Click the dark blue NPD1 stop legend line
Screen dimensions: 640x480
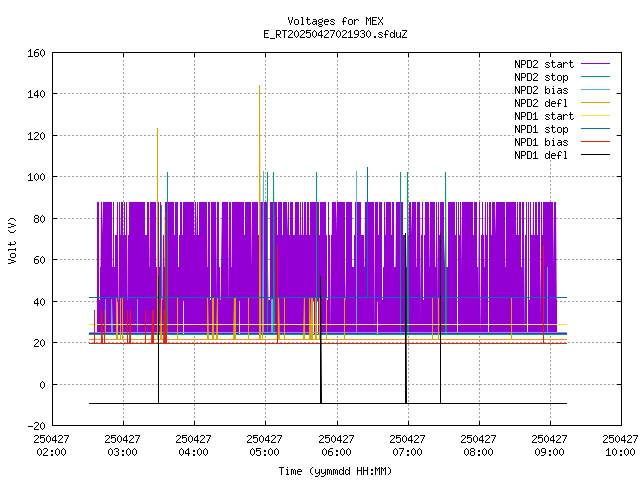point(596,129)
